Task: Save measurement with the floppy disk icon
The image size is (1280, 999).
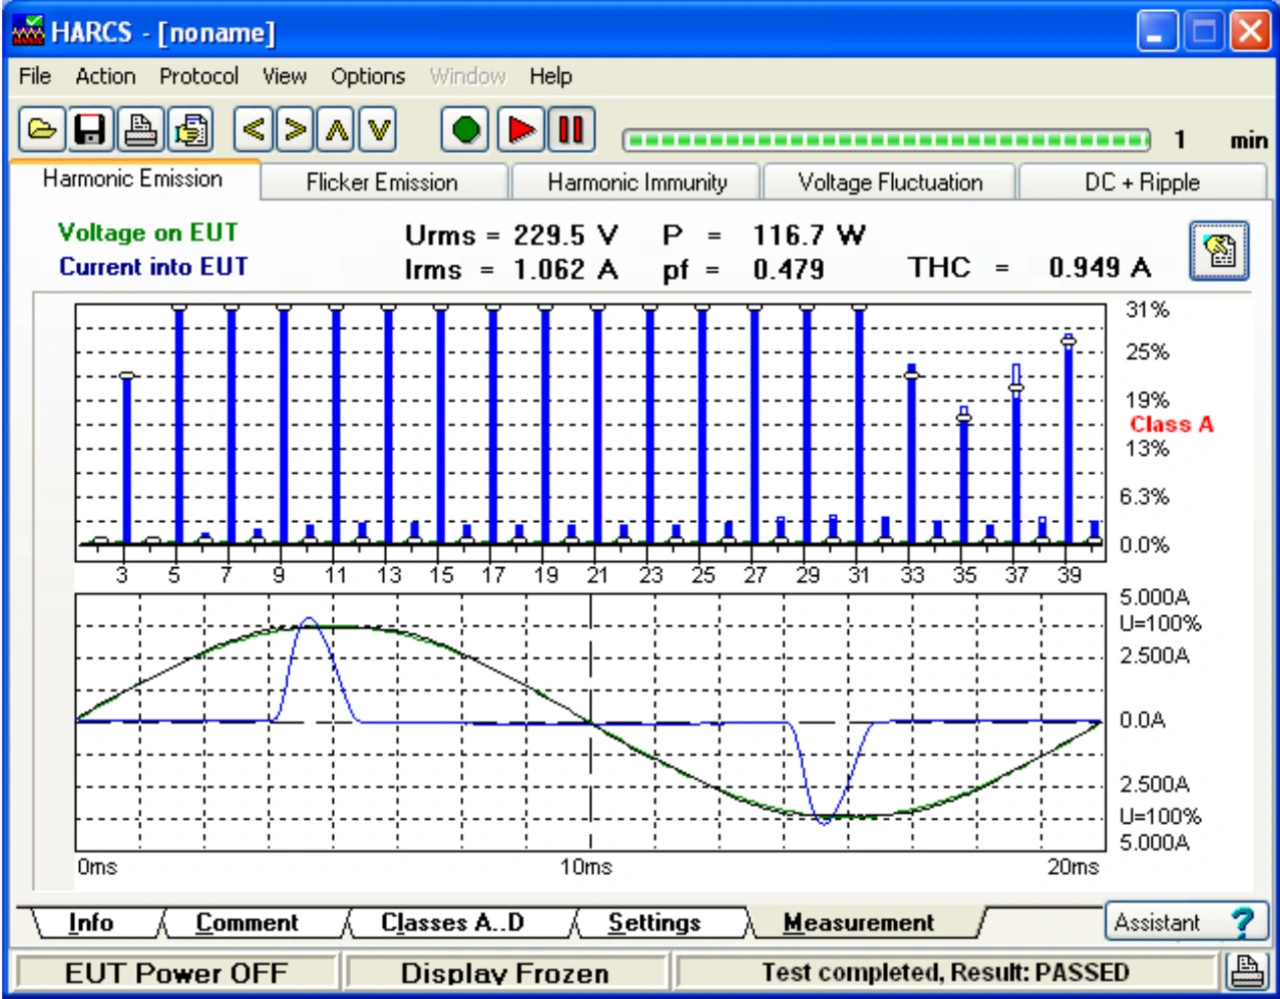Action: point(90,129)
